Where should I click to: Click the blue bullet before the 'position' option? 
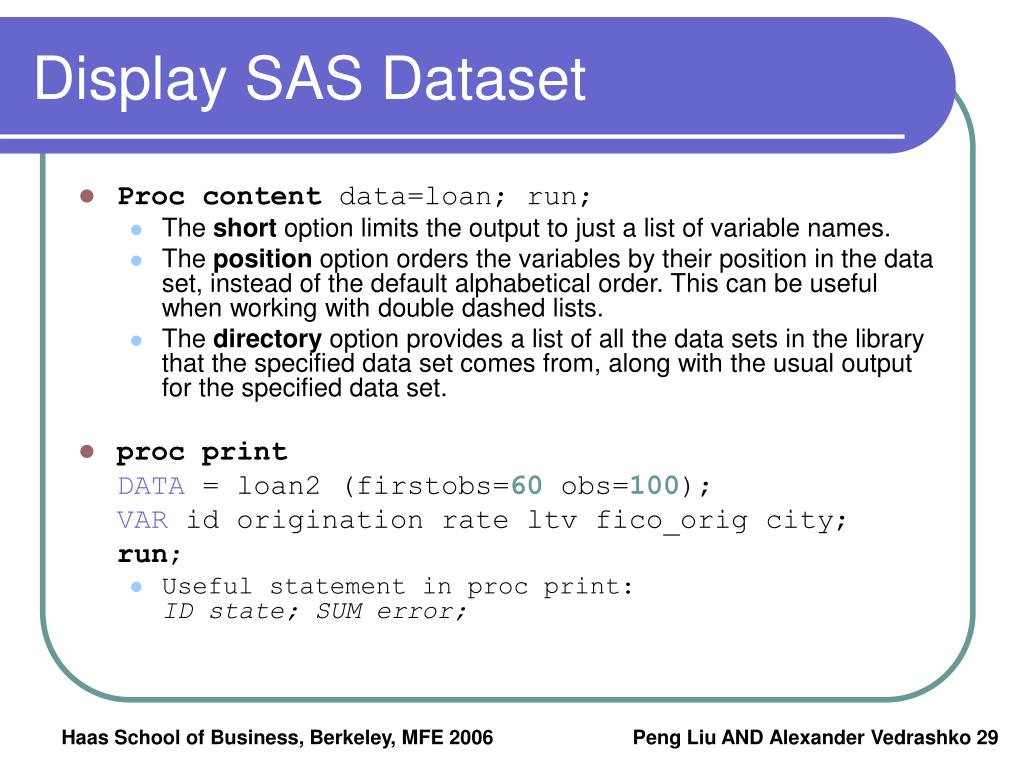[136, 260]
